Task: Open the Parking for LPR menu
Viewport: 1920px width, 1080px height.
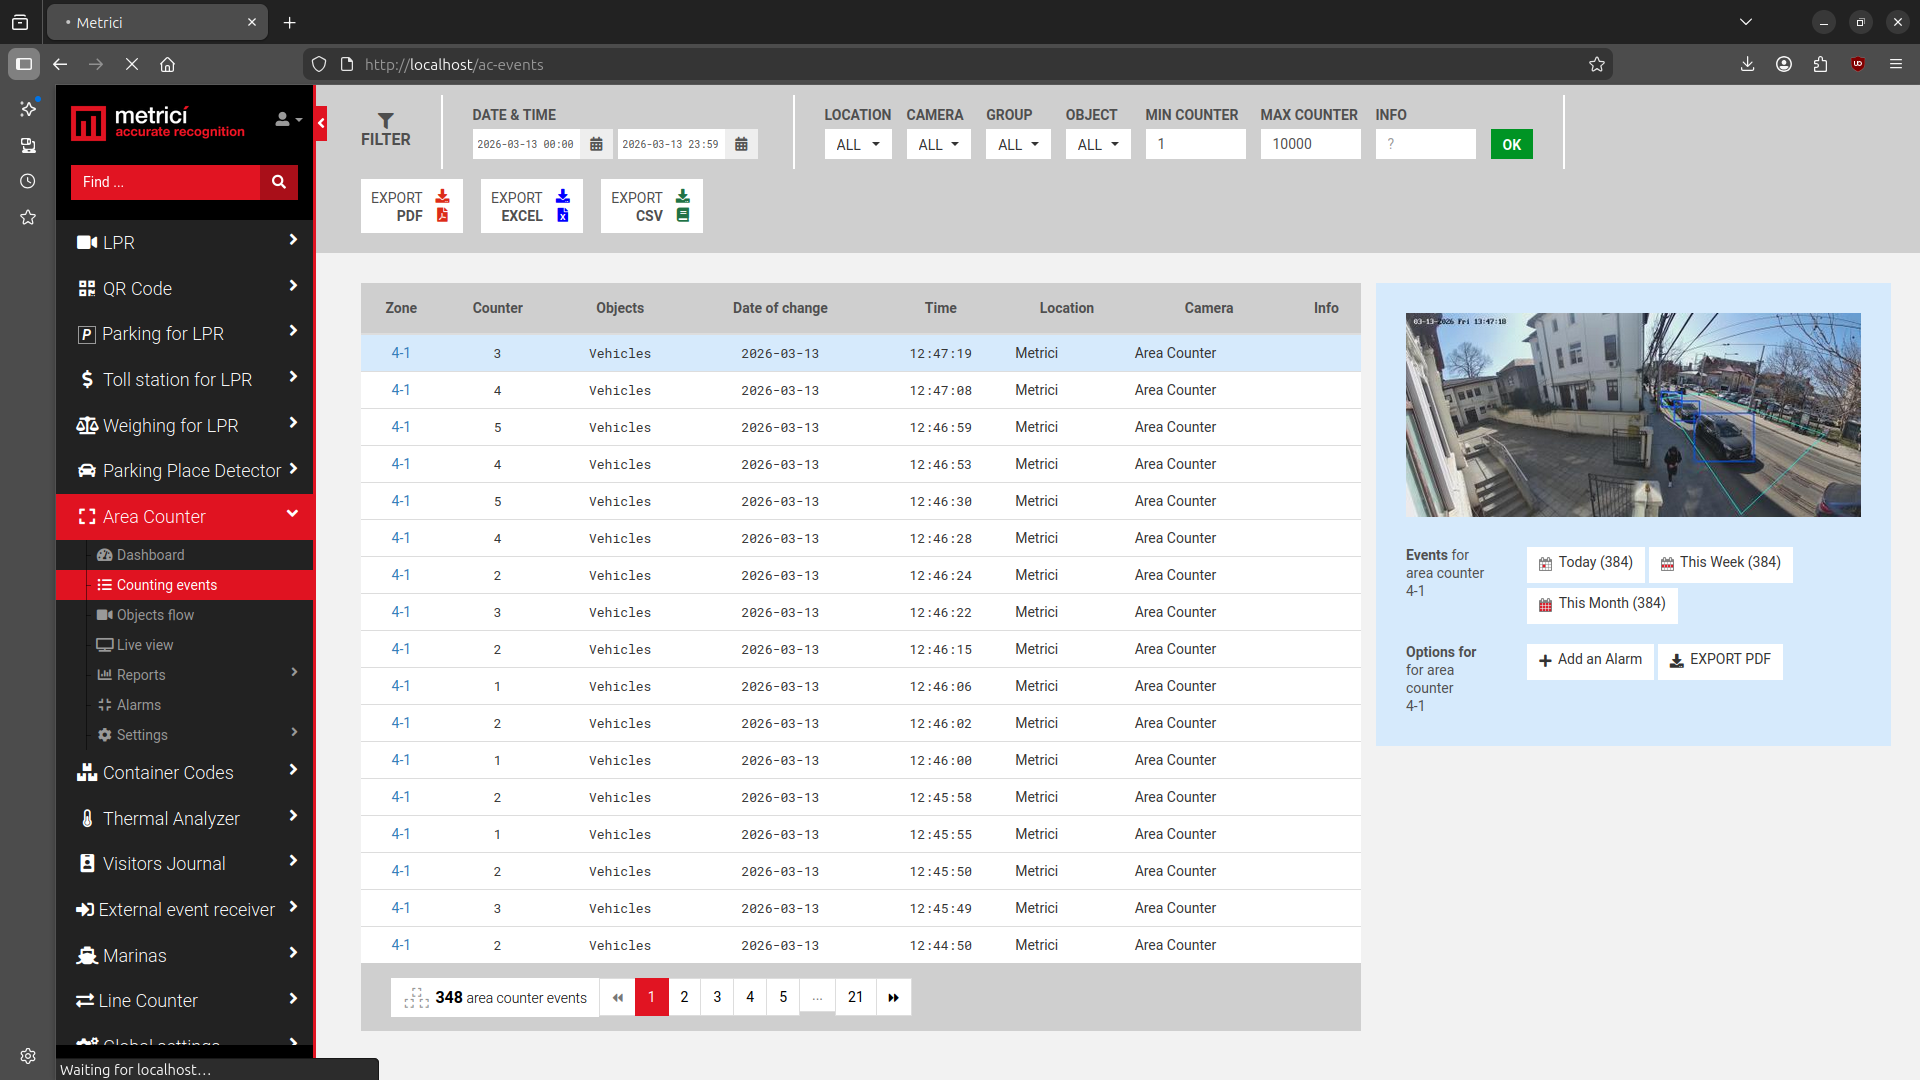Action: coord(185,333)
